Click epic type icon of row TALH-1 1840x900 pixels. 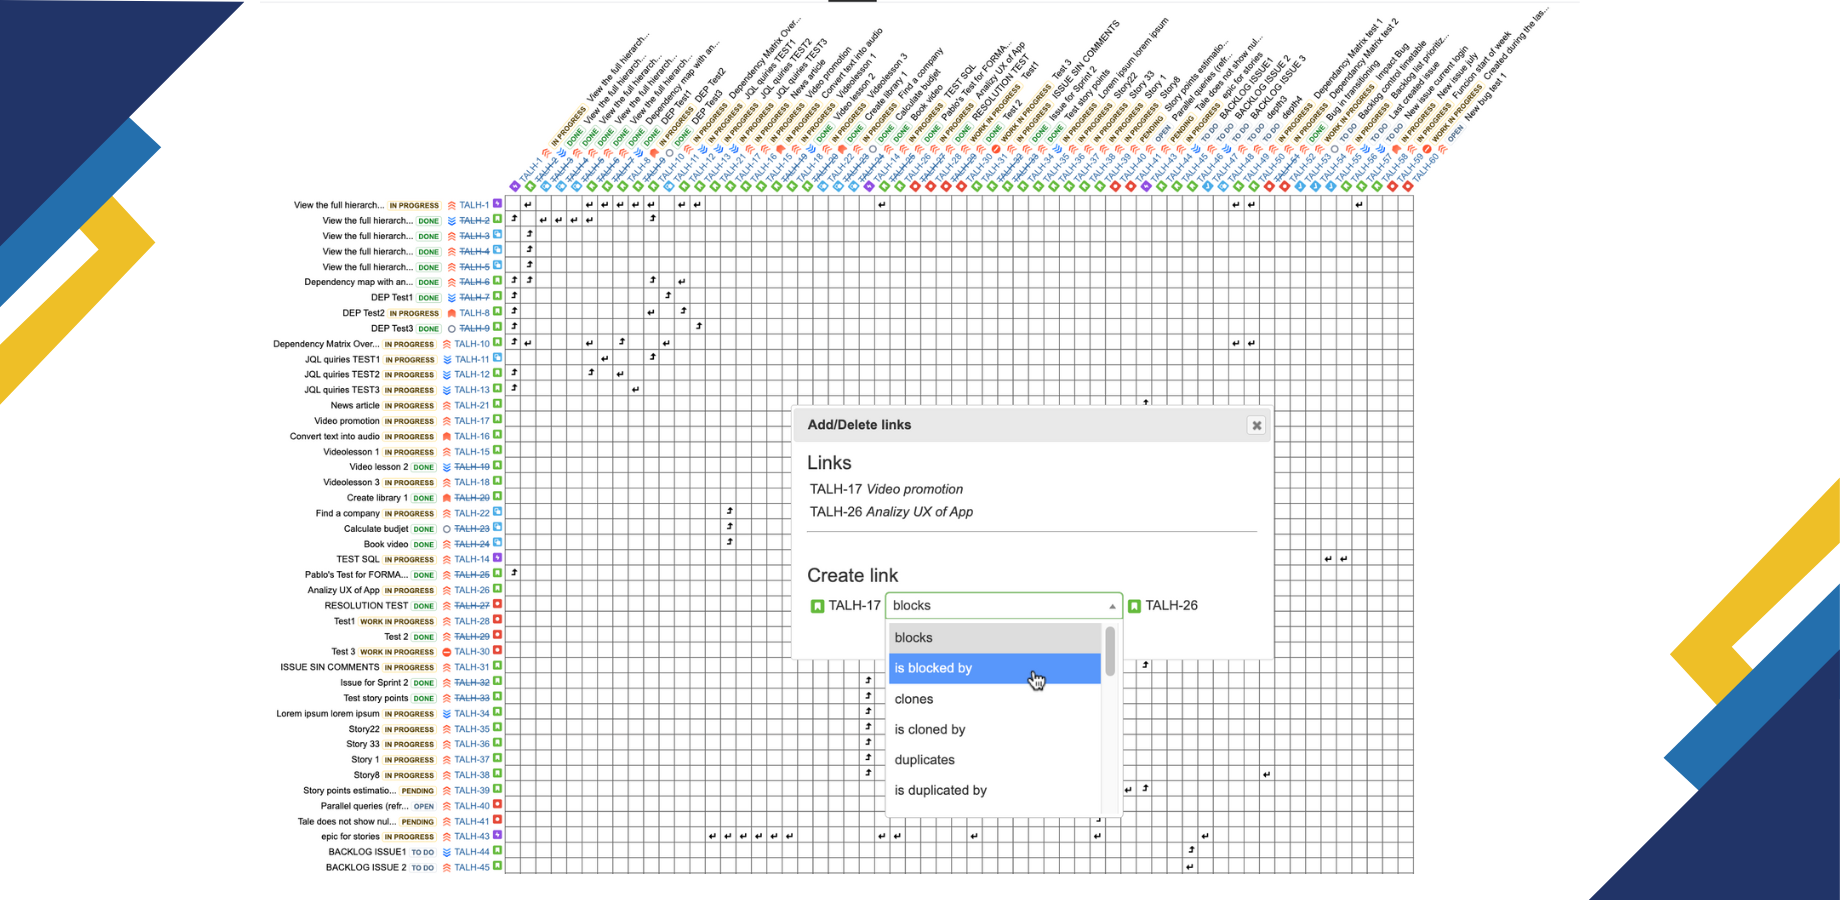pyautogui.click(x=497, y=204)
